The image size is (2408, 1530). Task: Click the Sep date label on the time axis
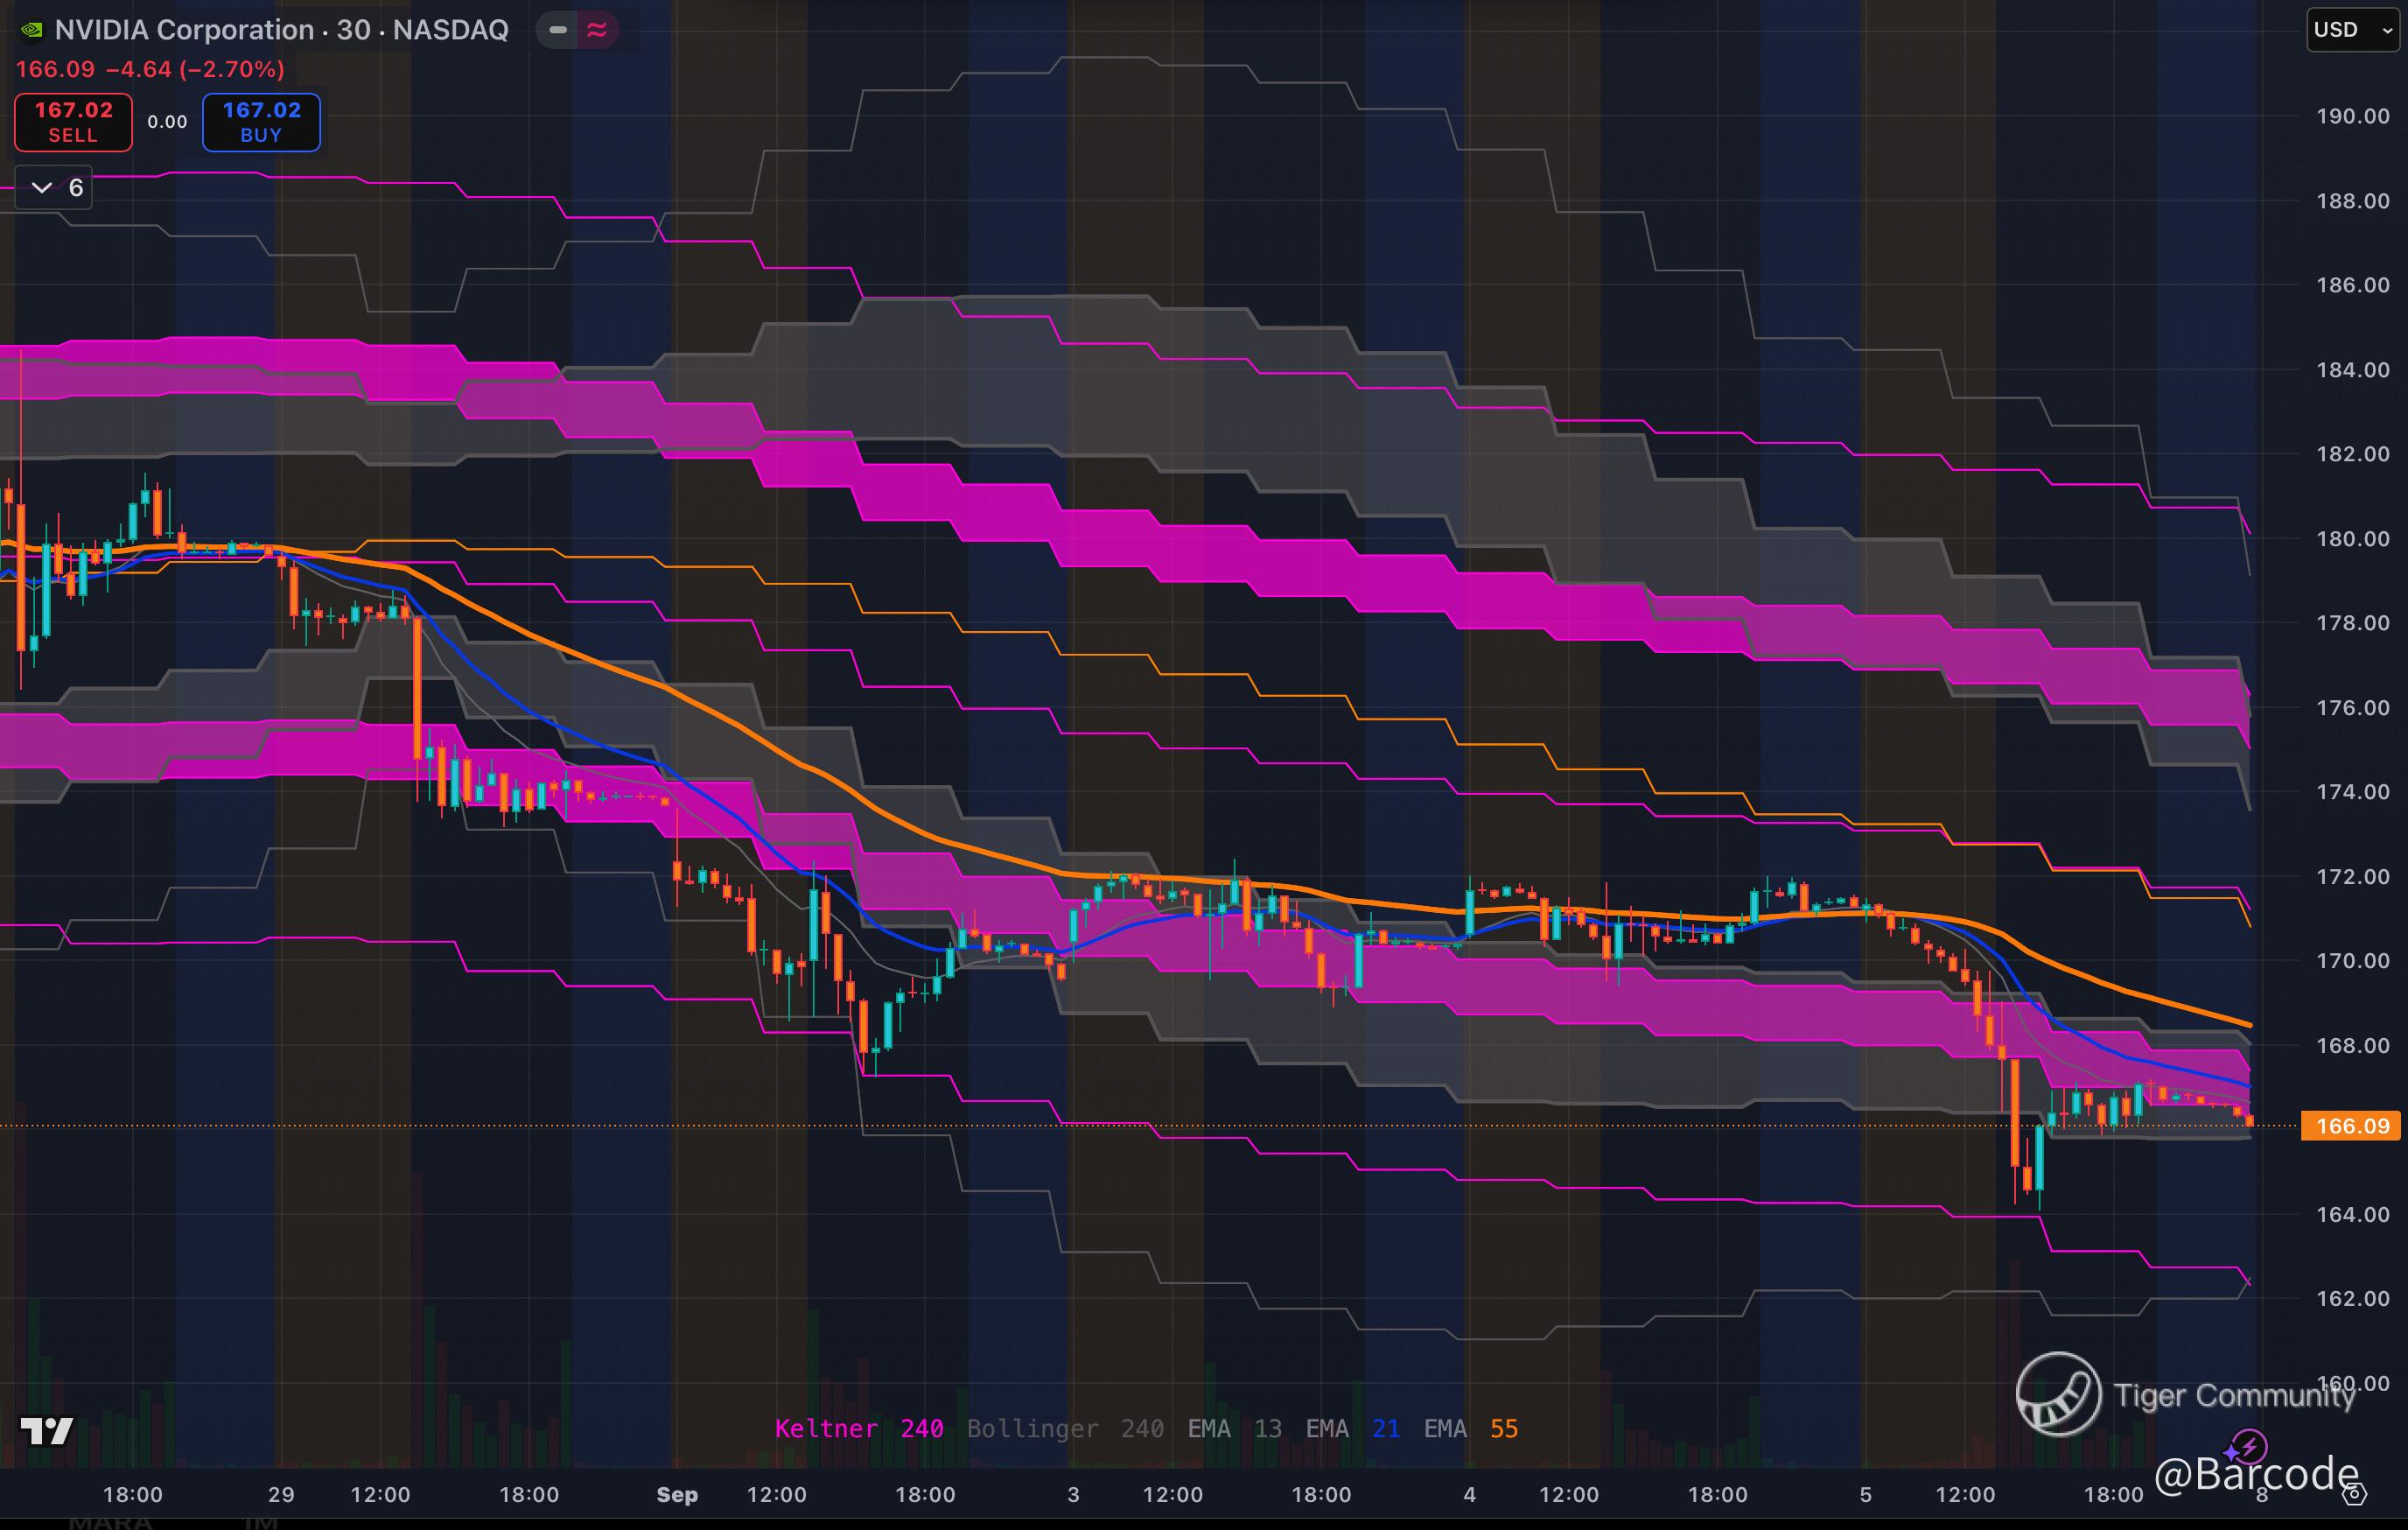677,1494
